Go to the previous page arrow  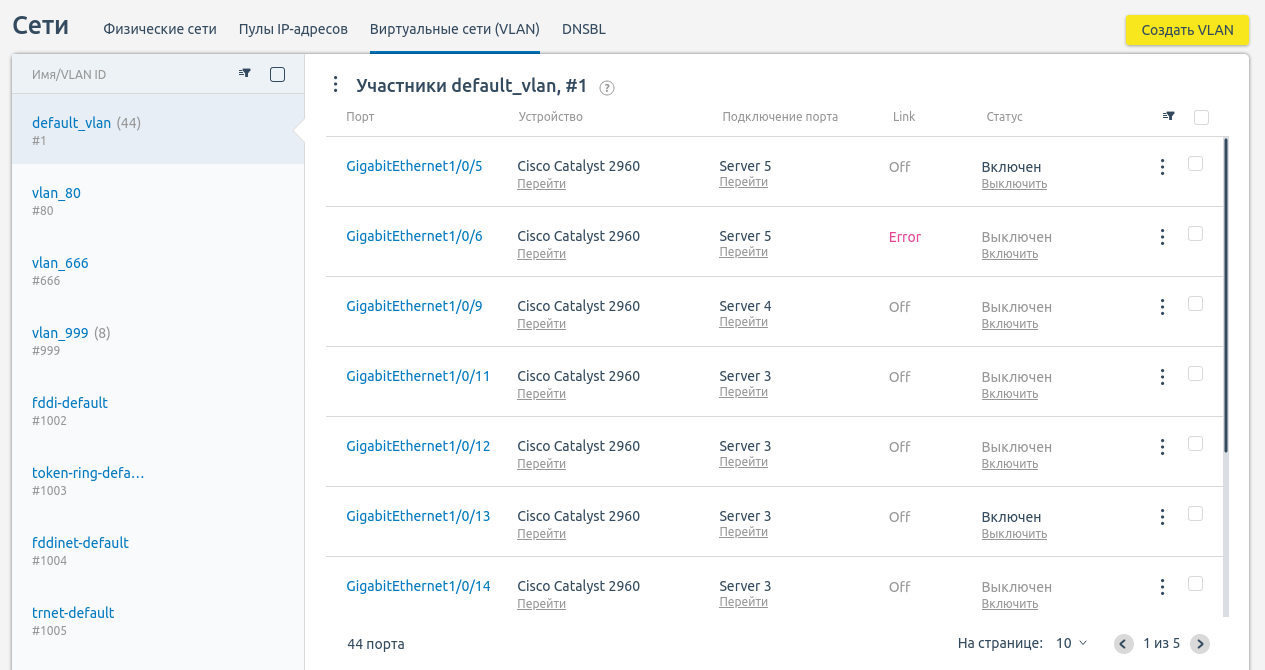[1124, 644]
